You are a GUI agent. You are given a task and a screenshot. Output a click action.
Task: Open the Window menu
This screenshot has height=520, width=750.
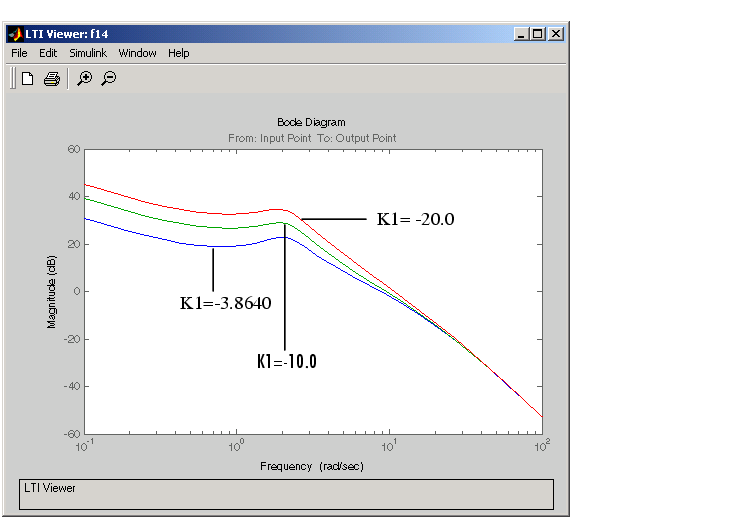pos(137,53)
